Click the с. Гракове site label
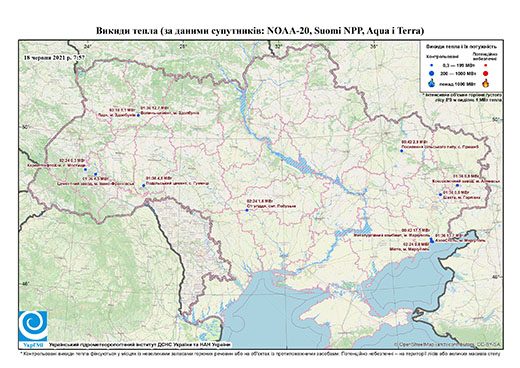The width and height of the screenshot is (520, 368). (440, 146)
